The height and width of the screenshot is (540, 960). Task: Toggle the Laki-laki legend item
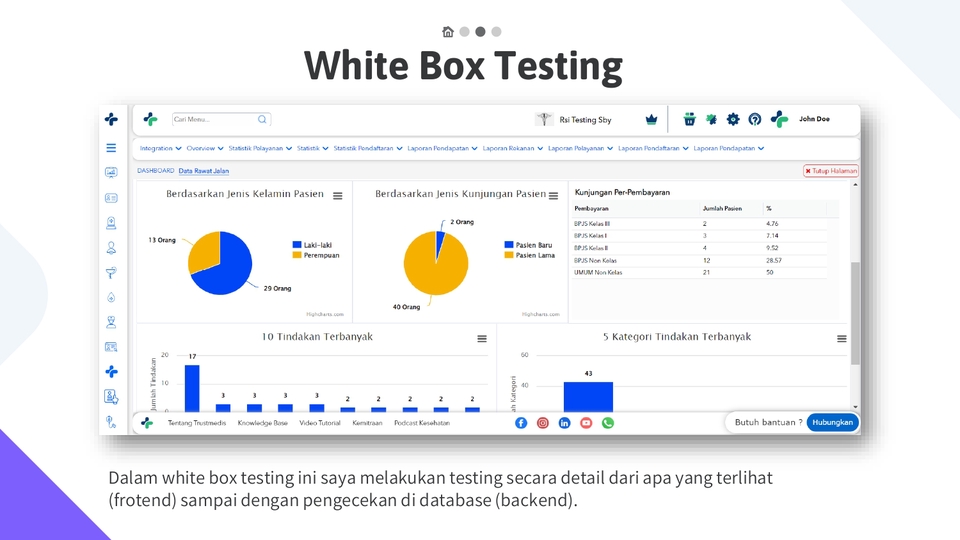pyautogui.click(x=317, y=245)
